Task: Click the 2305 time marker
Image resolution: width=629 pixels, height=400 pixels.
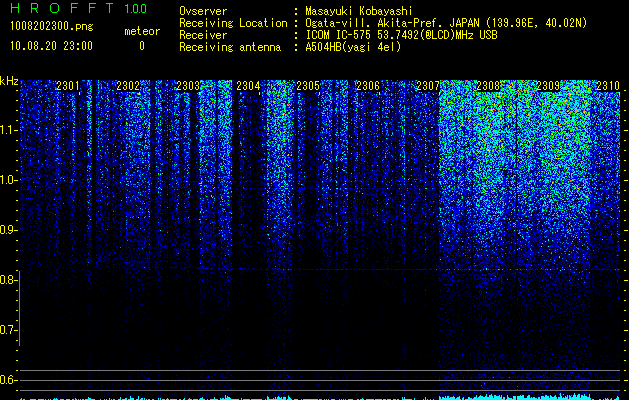Action: (308, 85)
